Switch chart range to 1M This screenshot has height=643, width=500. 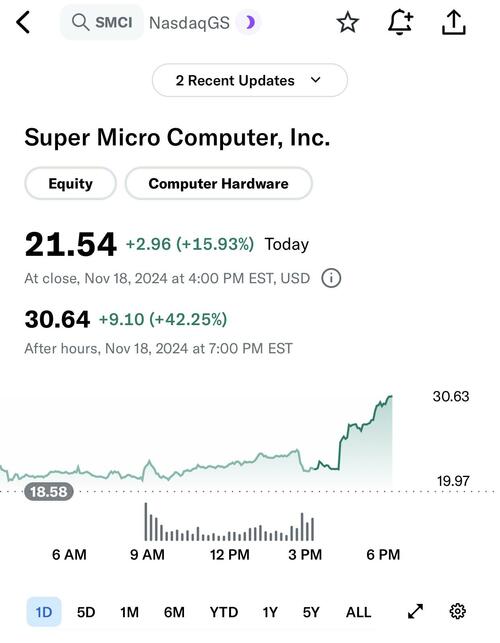coord(129,612)
